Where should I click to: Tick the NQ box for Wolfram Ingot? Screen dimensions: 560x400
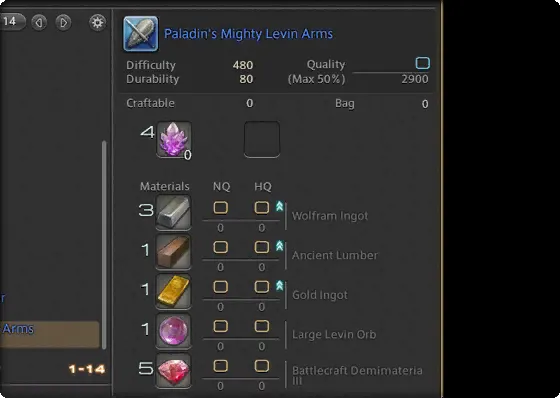220,208
